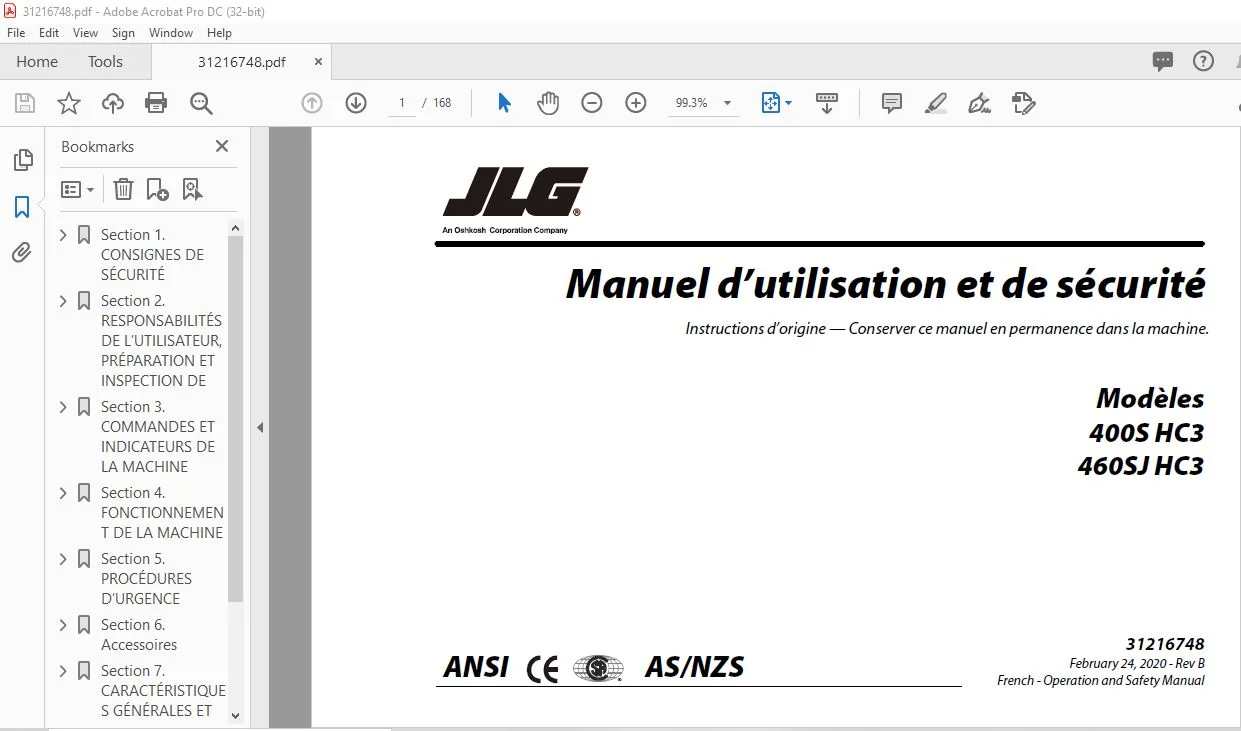Open Section 2 RESPONSABILITÉS DE L'UTILISATEUR bookmark
Viewport: 1241px width, 731px height.
pyautogui.click(x=161, y=340)
